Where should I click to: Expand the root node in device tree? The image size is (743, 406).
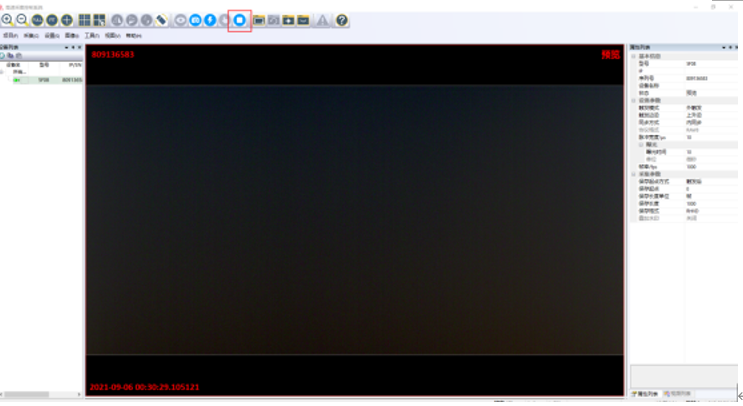pos(2,72)
